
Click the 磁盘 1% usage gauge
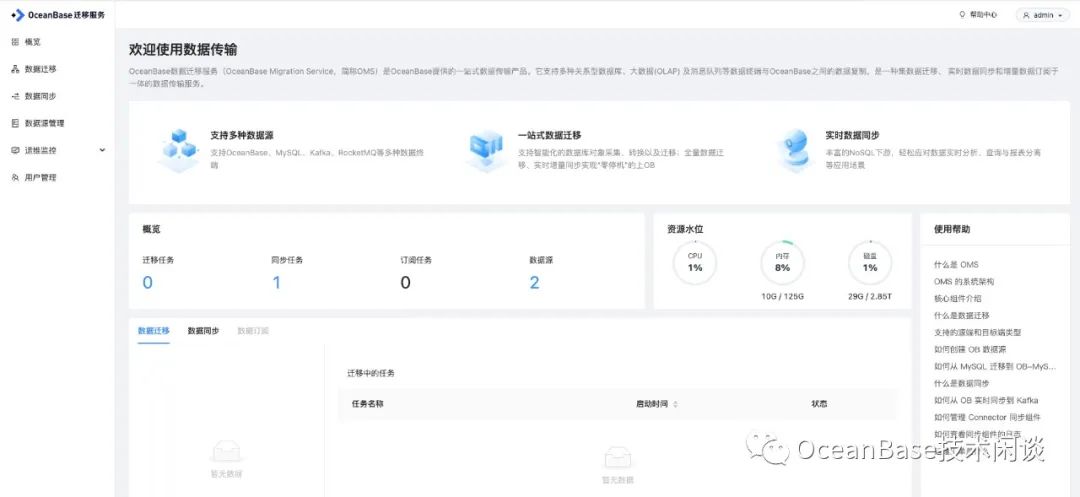[x=870, y=263]
